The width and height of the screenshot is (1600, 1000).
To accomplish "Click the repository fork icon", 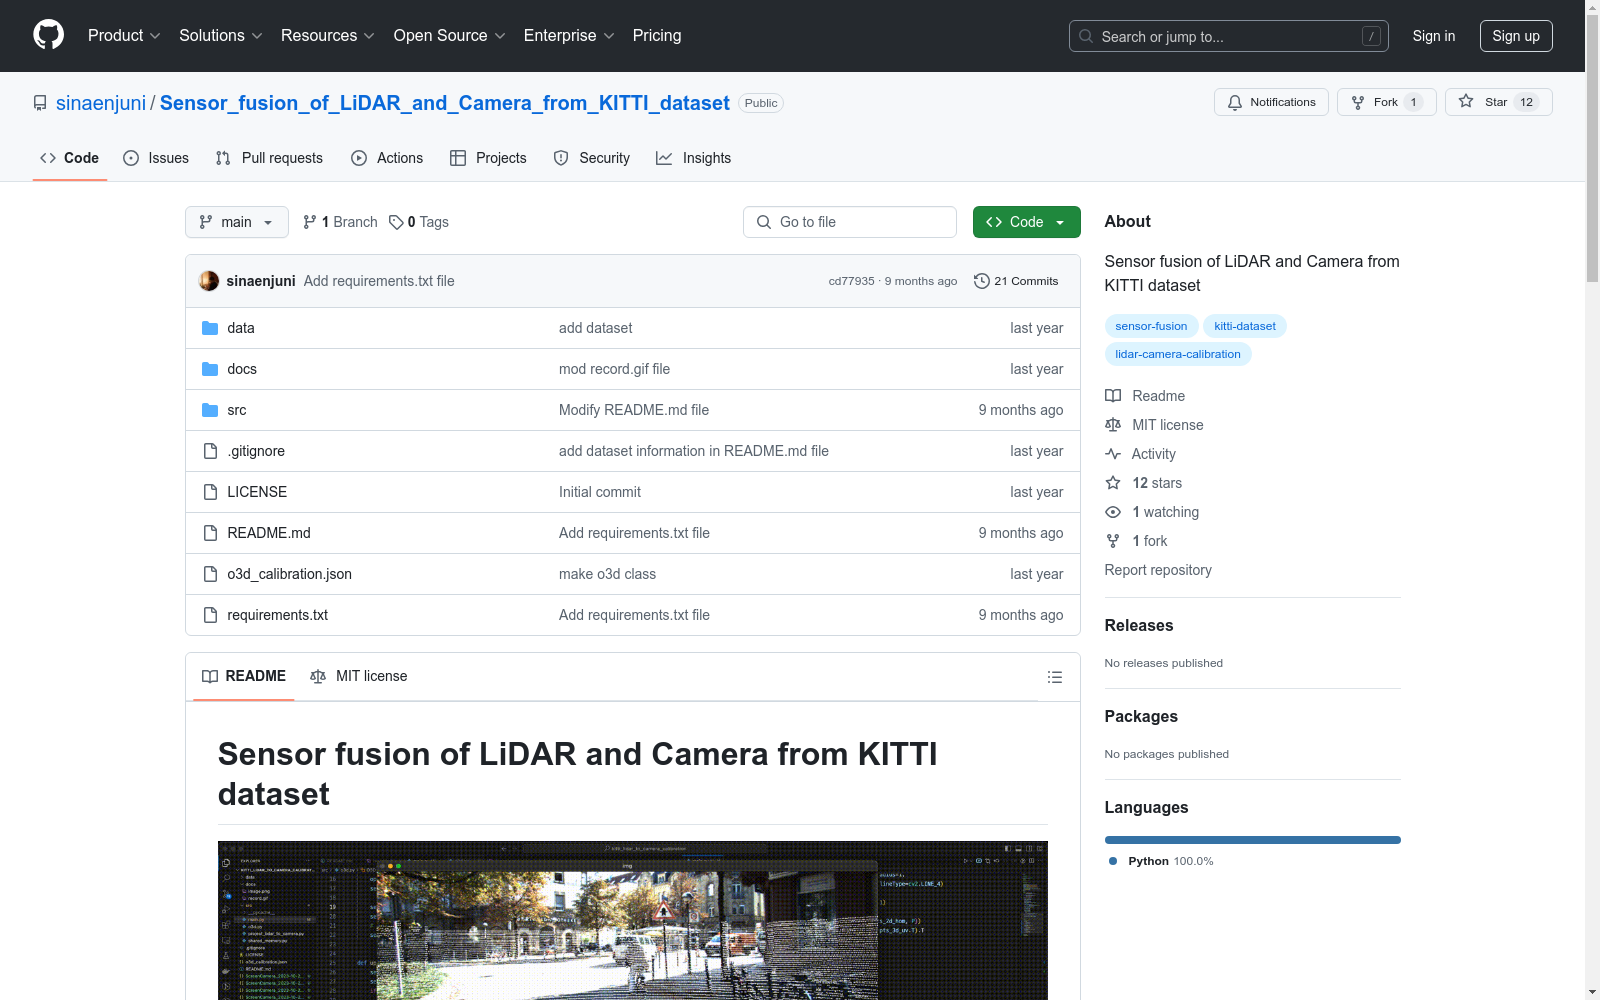I will click(1358, 102).
